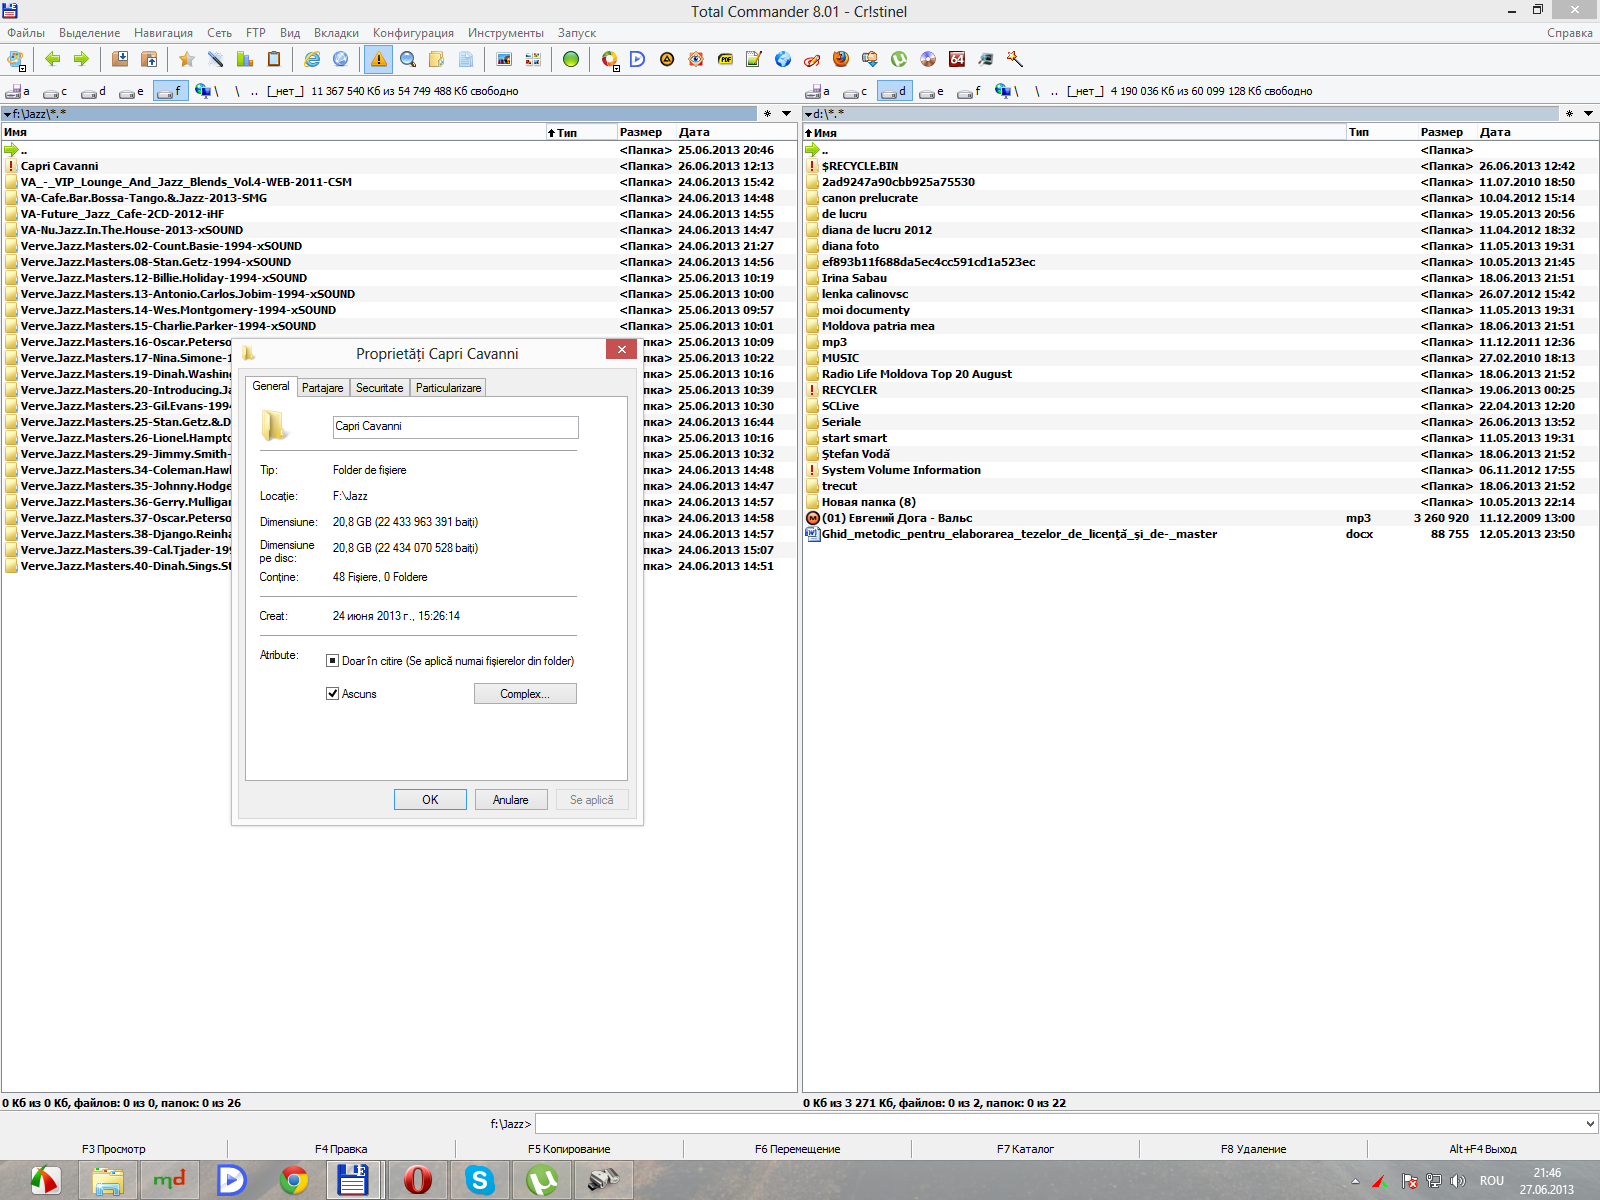Click the folder name field 'Capri Cavanni'
Image resolution: width=1600 pixels, height=1200 pixels.
455,427
